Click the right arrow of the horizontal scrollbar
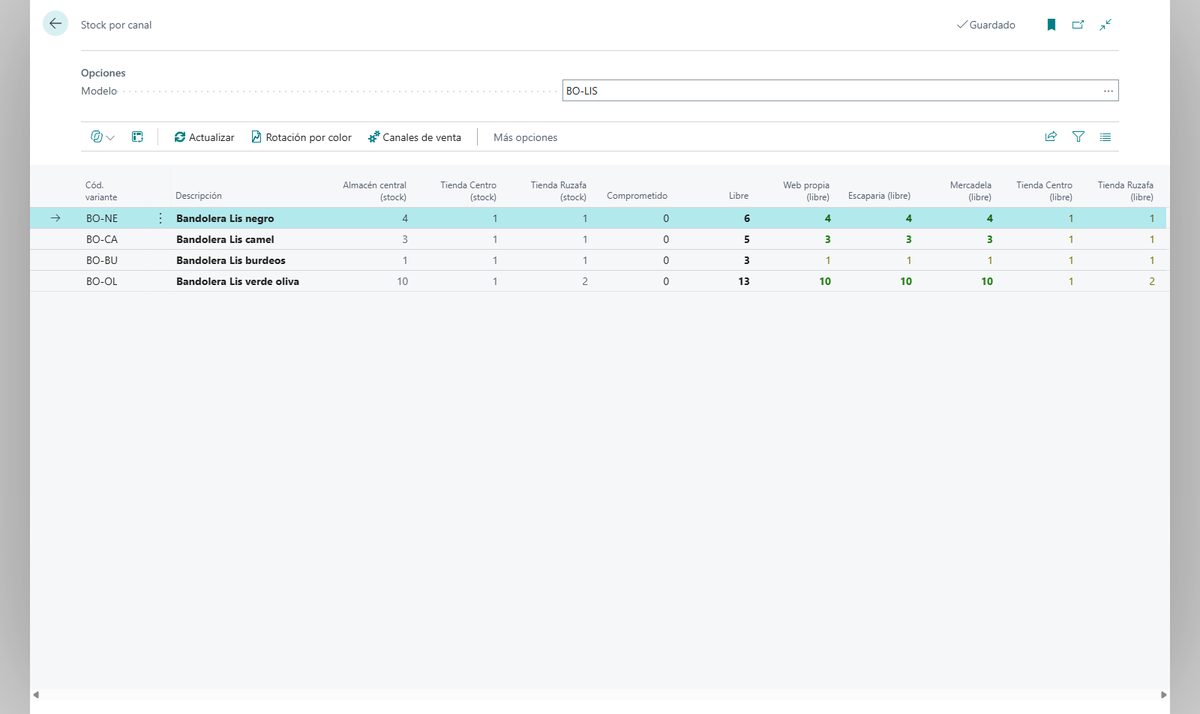This screenshot has height=714, width=1200. click(x=1163, y=695)
